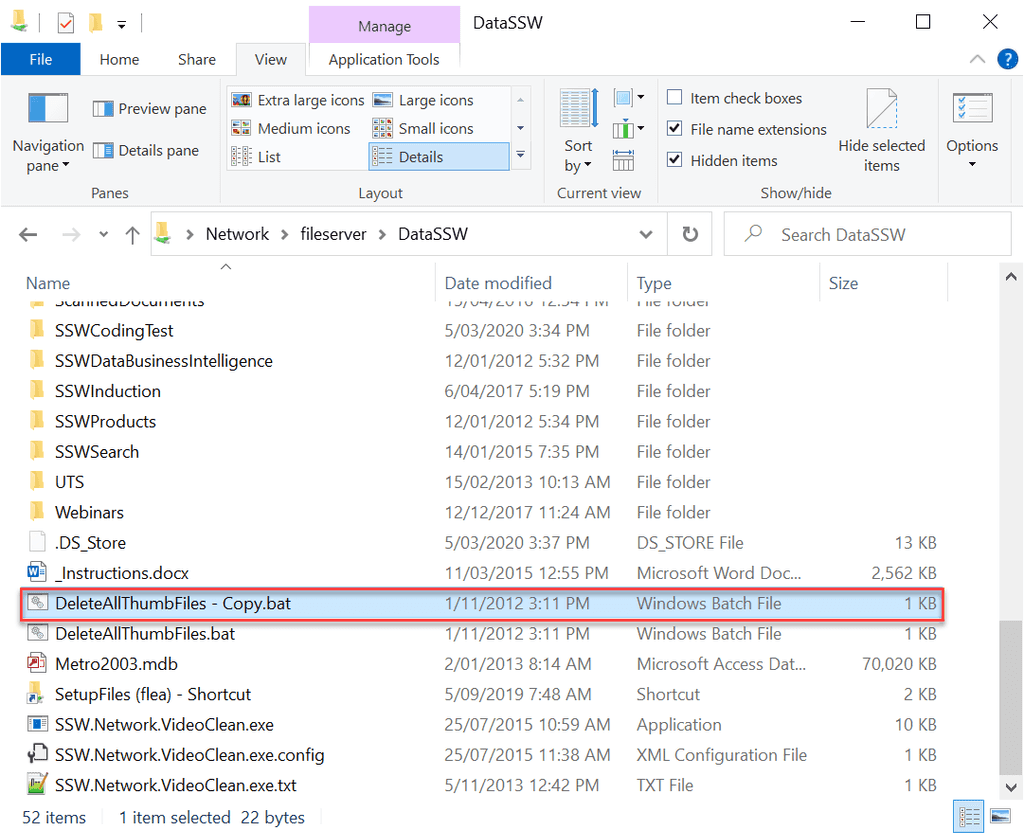Click Hide selected items
Viewport: 1024px width, 834px height.
882,131
